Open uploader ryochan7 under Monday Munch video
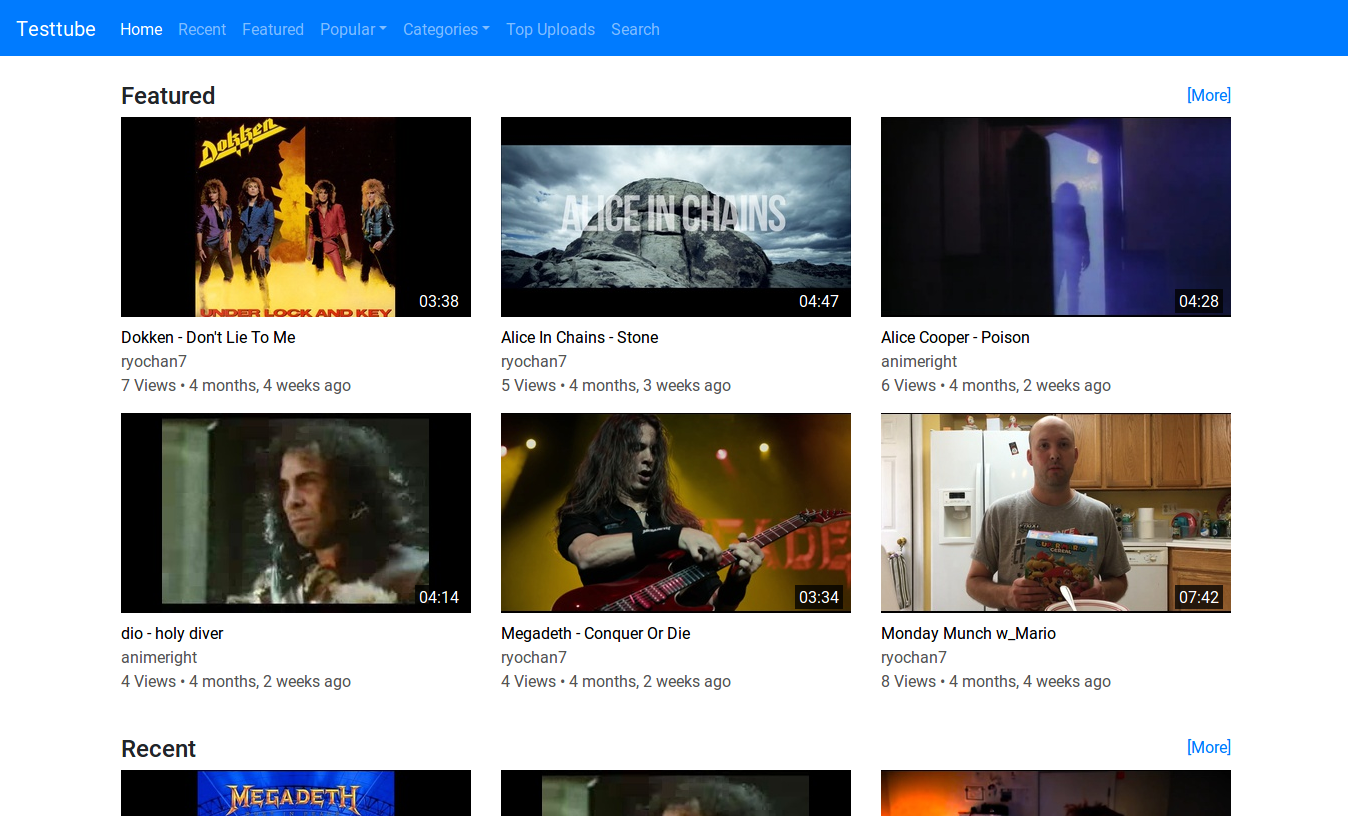Viewport: 1348px width, 816px height. pos(914,657)
